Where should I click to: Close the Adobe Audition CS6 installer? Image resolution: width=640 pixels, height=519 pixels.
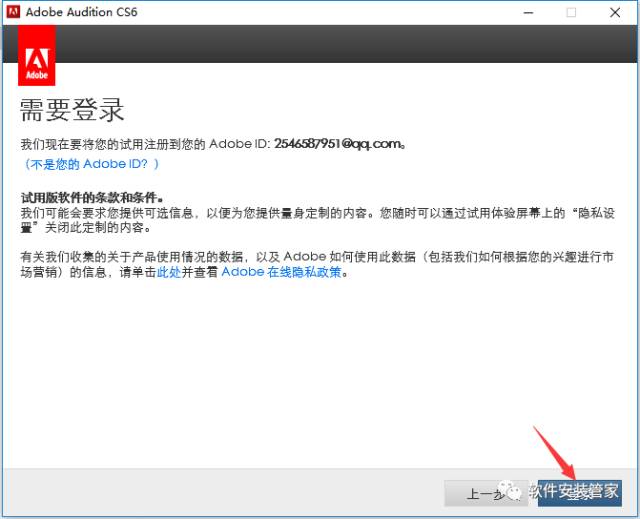tap(616, 12)
